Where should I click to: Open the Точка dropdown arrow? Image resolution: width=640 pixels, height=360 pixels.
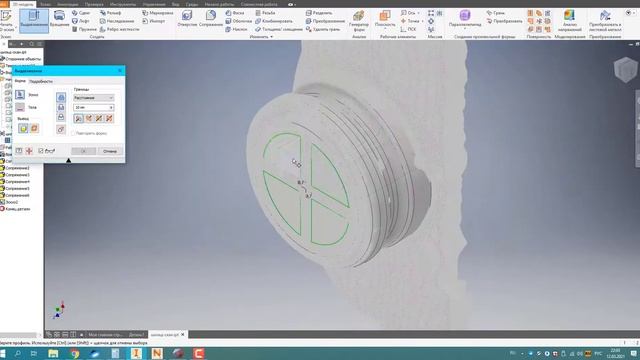pos(422,21)
